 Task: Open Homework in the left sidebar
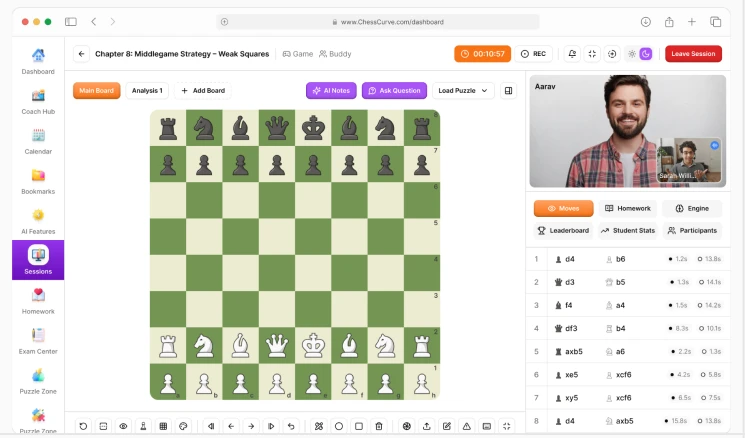pos(38,301)
